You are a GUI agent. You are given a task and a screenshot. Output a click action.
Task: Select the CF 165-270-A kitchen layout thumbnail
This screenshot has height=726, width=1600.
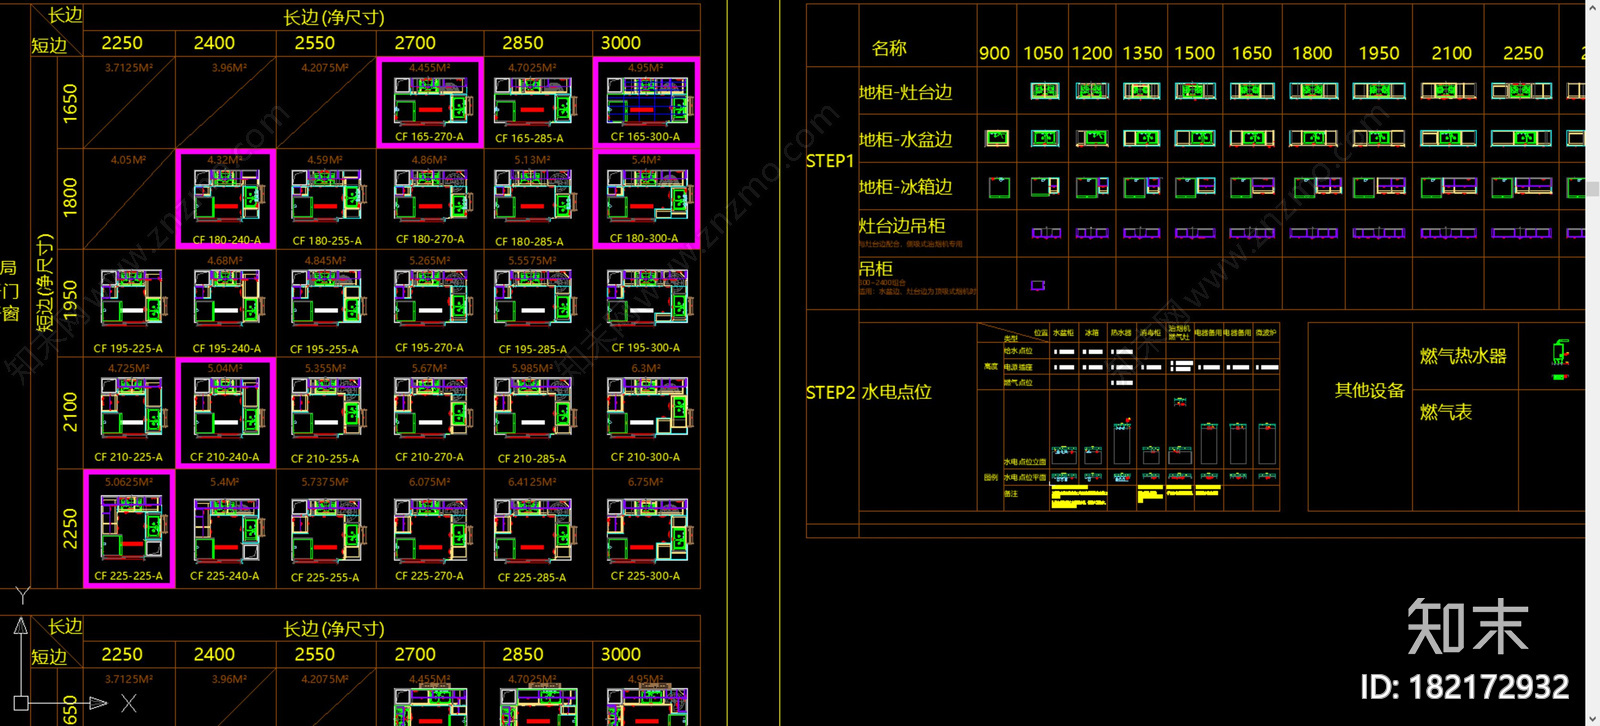(x=430, y=102)
